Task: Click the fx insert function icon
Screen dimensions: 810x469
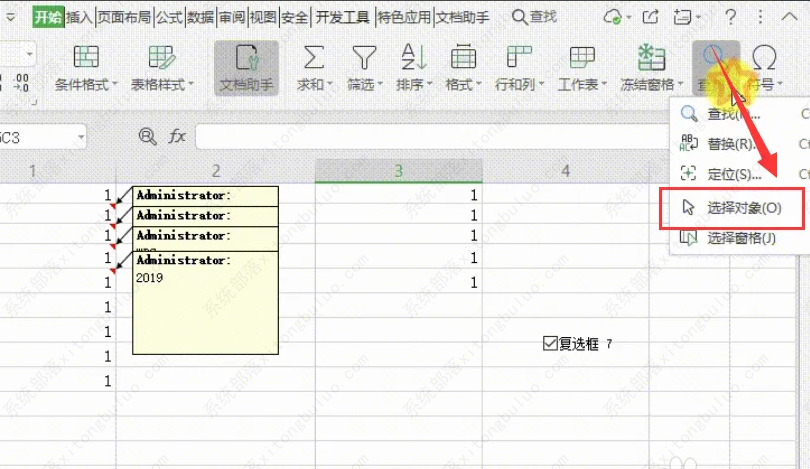Action: (177, 136)
